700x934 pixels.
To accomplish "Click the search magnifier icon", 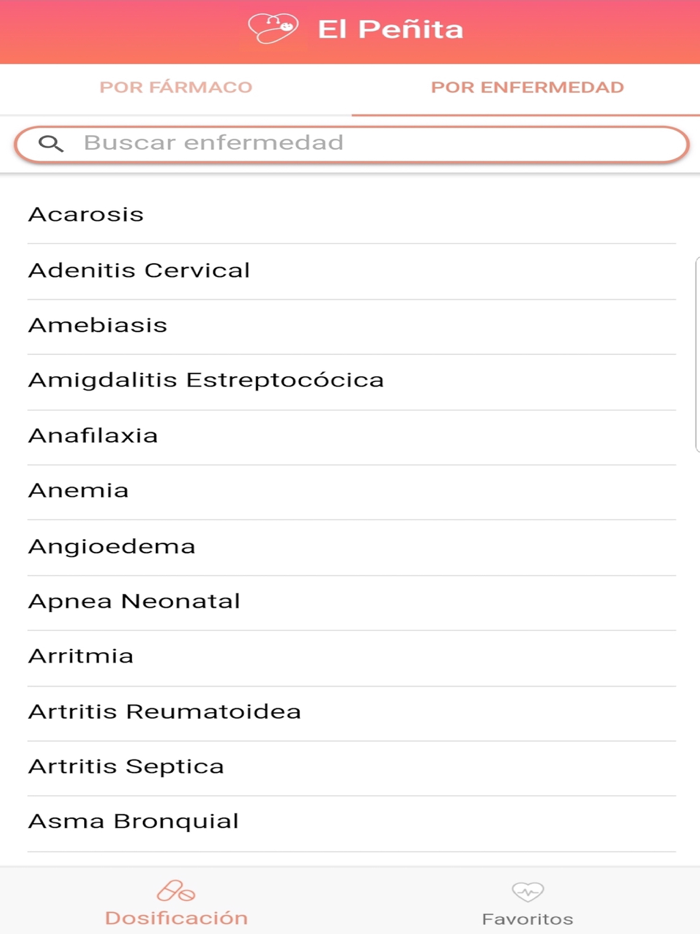I will click(x=52, y=143).
